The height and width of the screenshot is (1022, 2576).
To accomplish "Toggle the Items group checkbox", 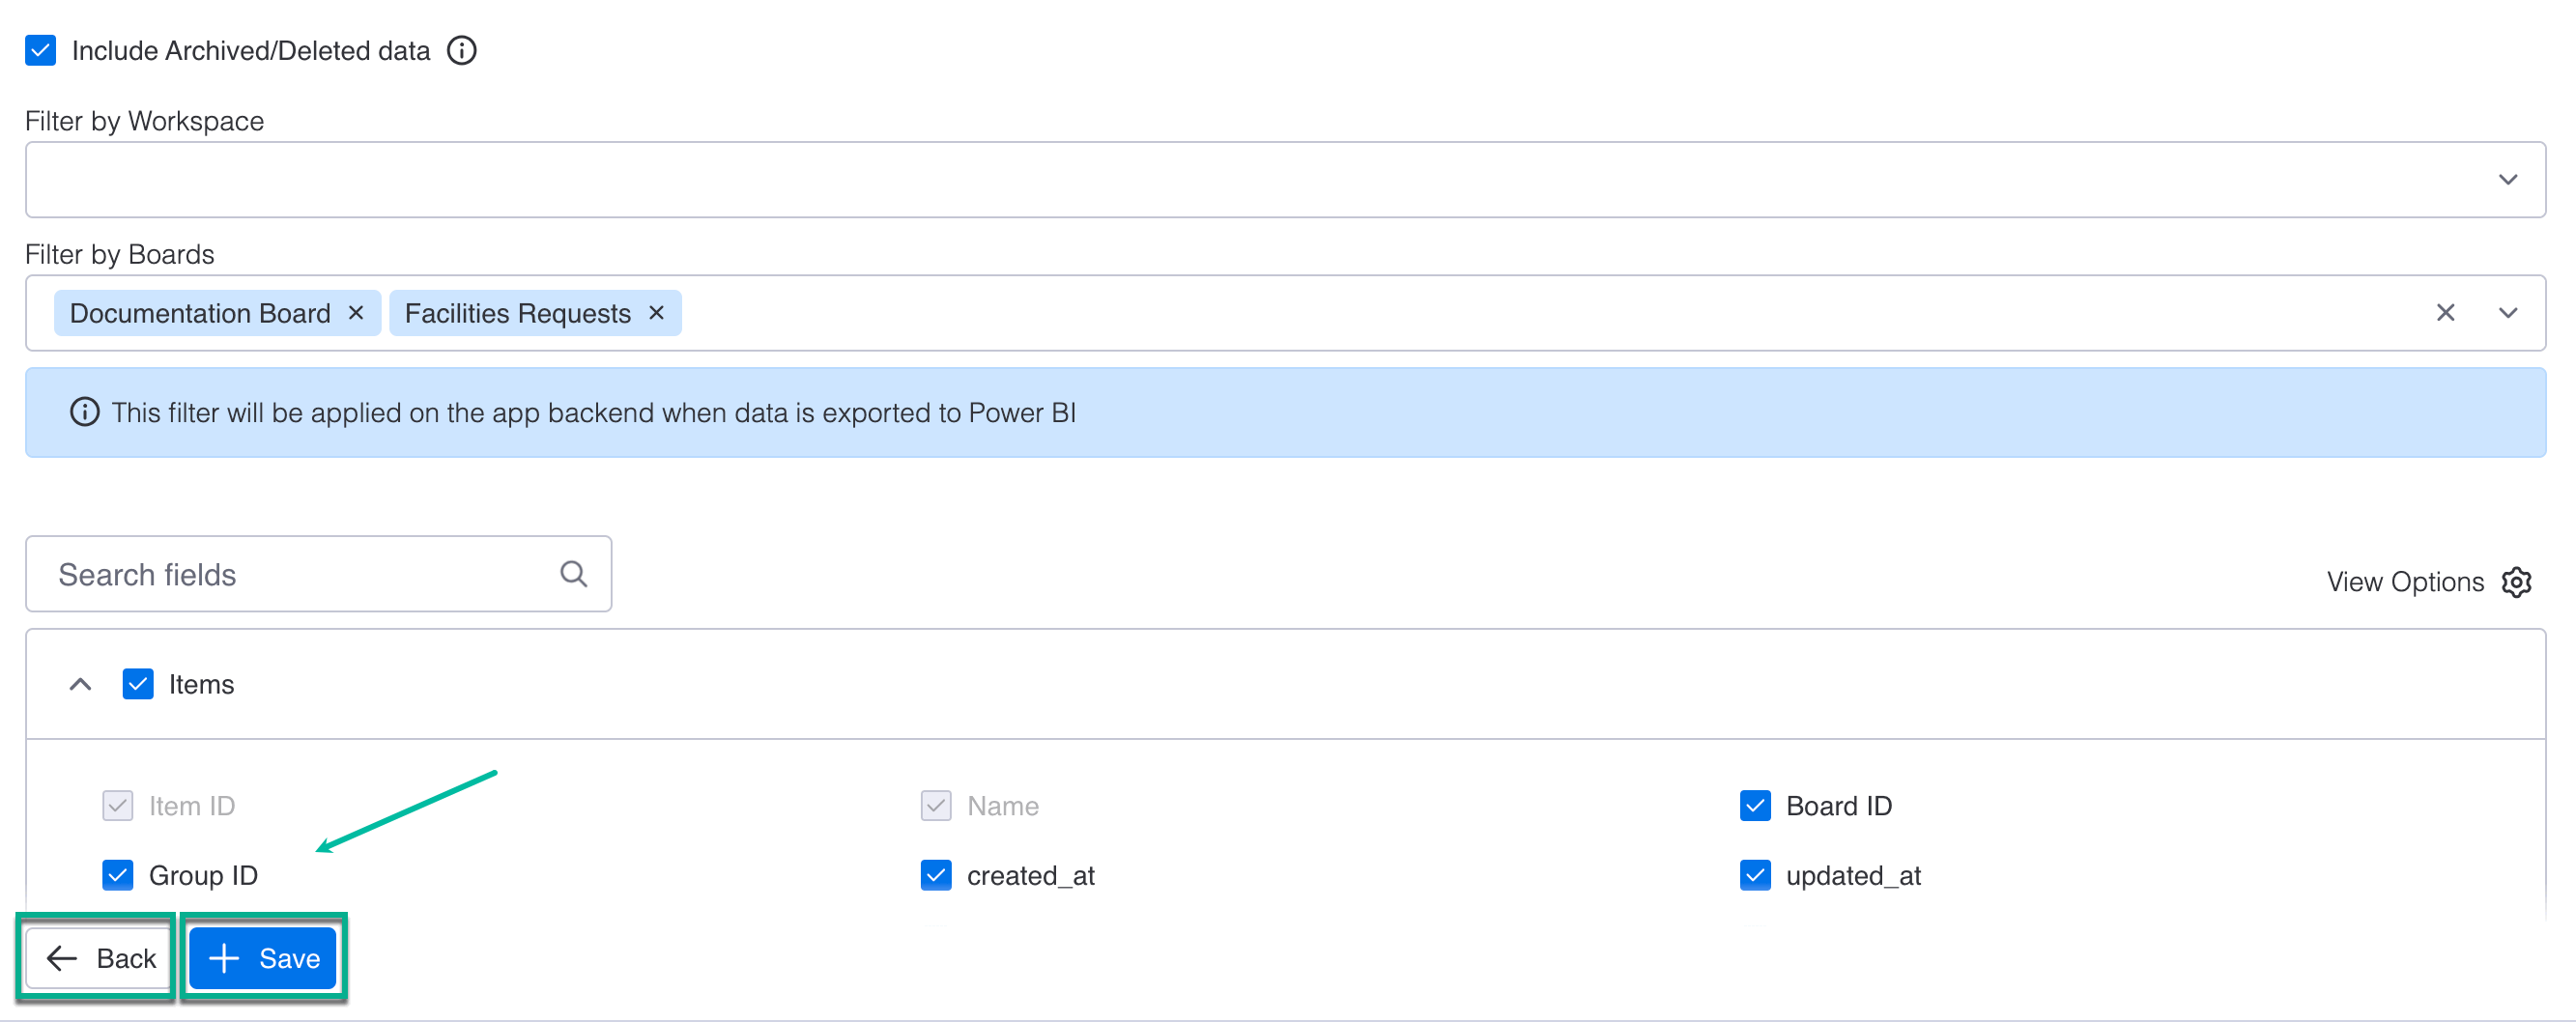I will coord(138,684).
